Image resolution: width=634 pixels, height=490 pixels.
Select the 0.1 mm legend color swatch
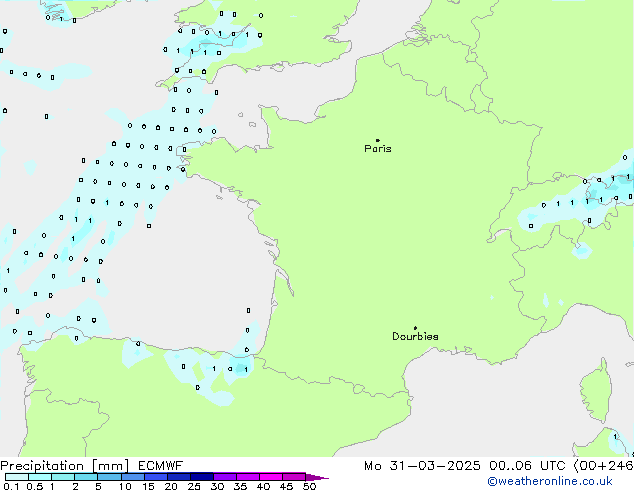tap(17, 477)
